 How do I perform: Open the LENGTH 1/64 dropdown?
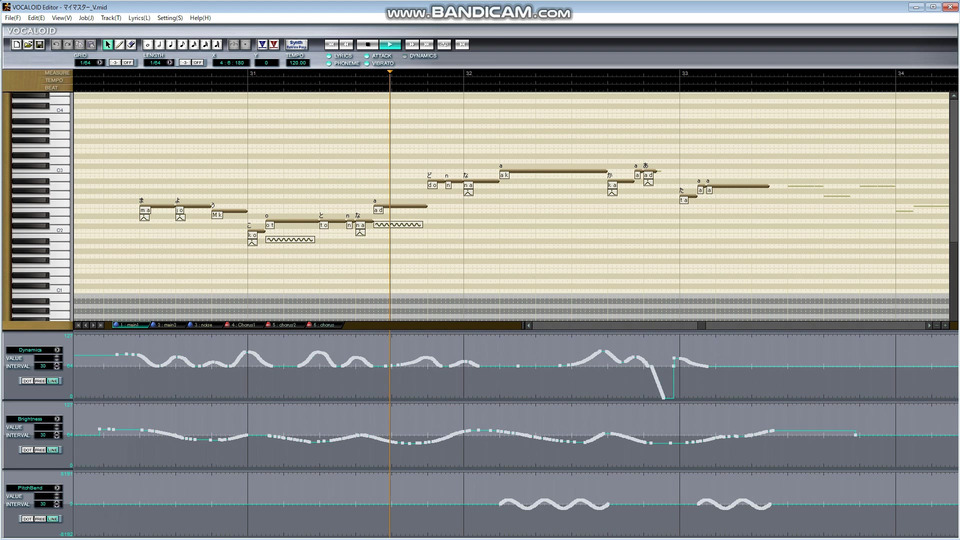(x=170, y=62)
